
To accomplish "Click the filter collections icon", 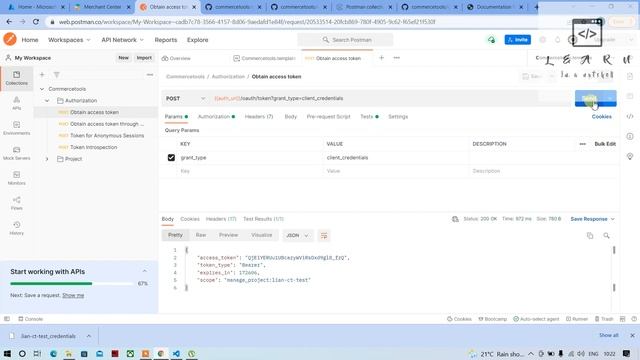I will (x=57, y=75).
